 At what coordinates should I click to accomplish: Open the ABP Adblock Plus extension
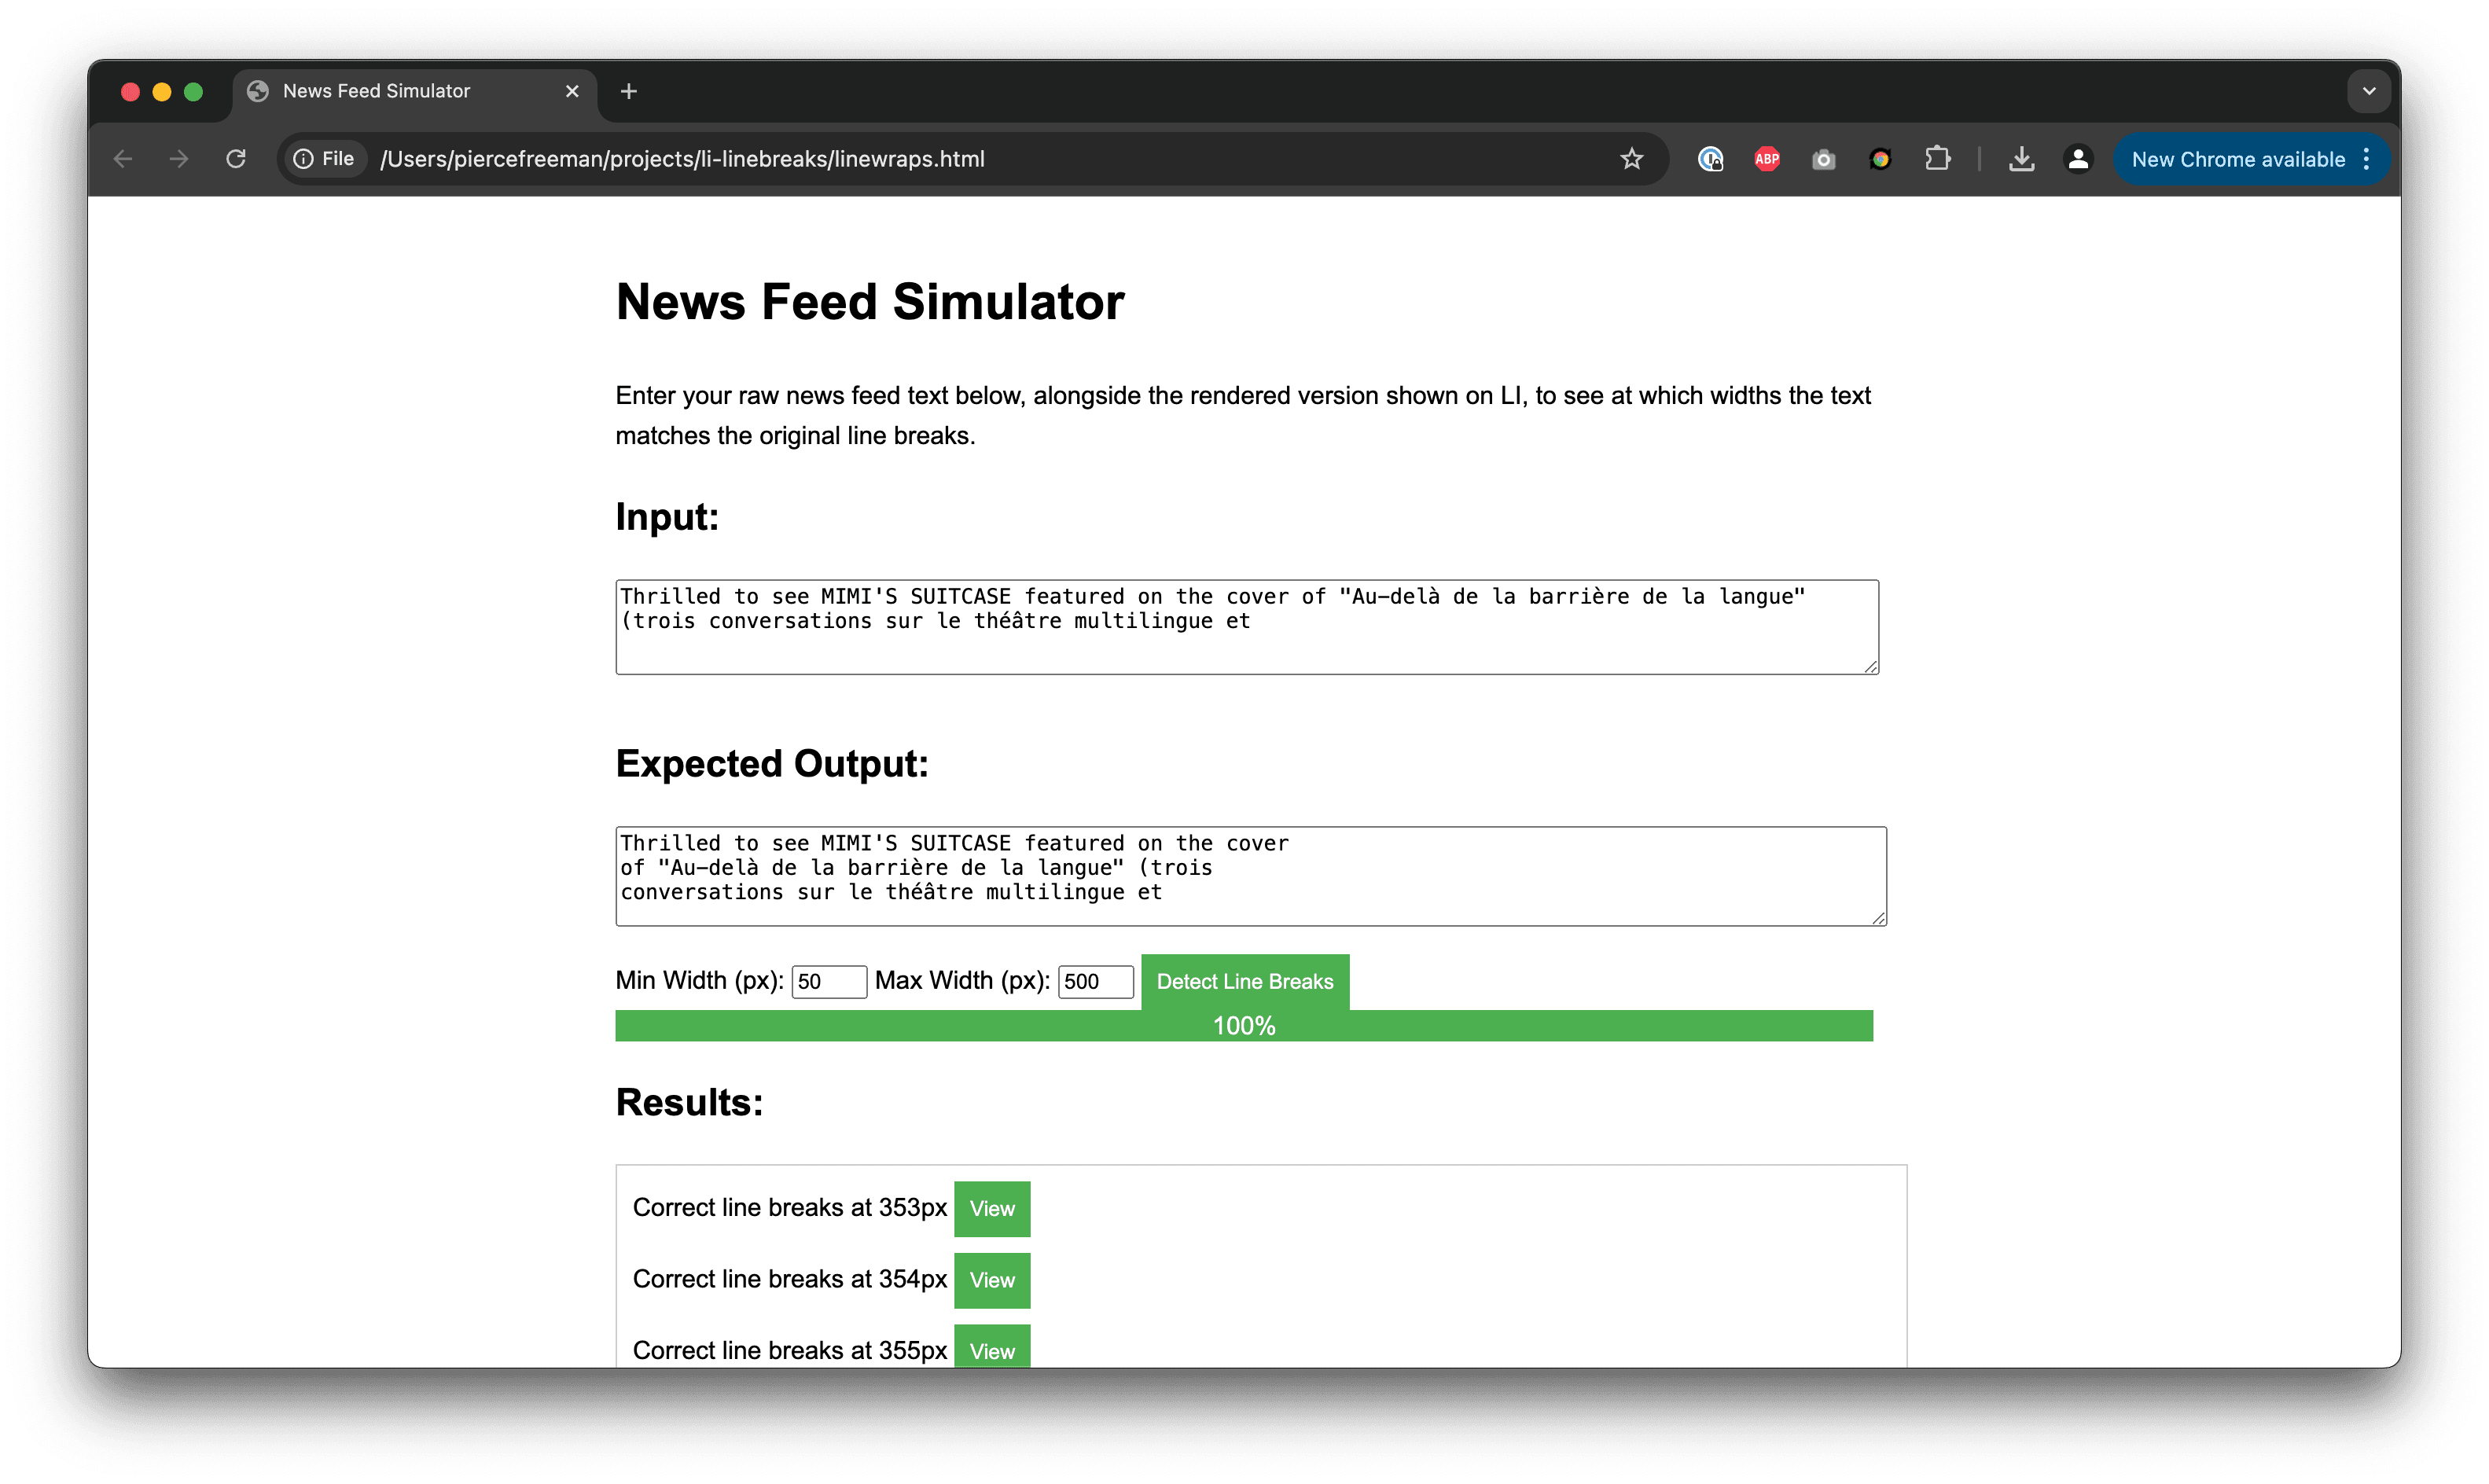[x=1767, y=159]
